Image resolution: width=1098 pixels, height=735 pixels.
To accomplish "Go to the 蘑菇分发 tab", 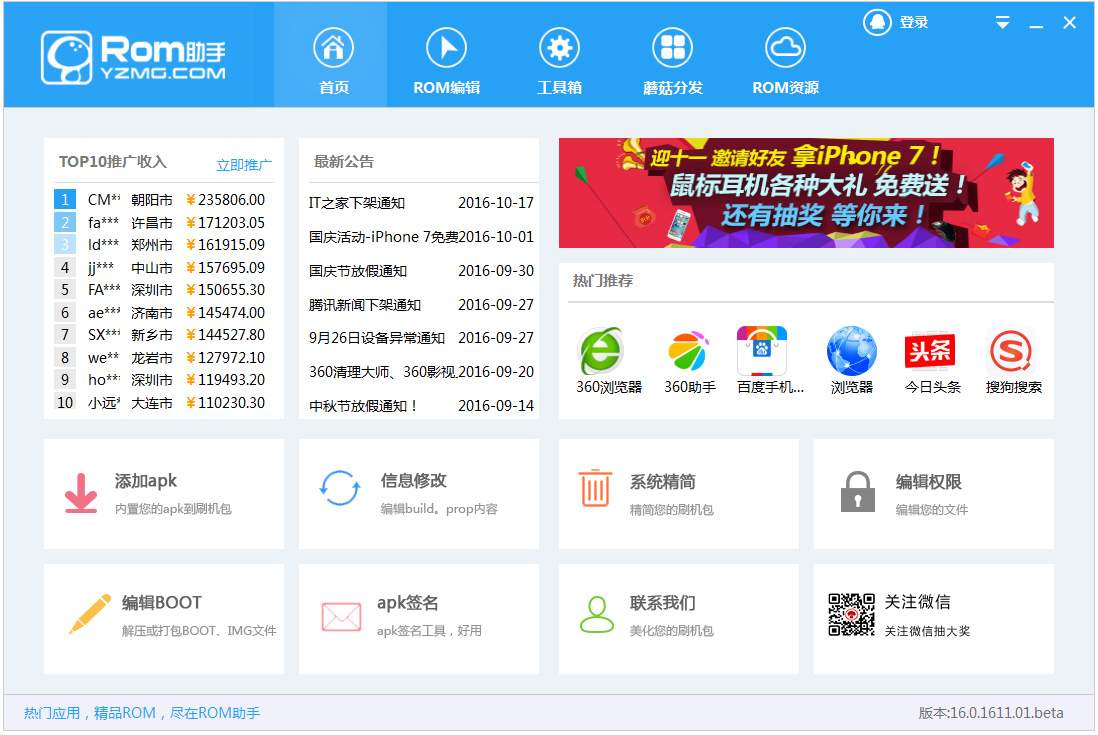I will tap(672, 62).
